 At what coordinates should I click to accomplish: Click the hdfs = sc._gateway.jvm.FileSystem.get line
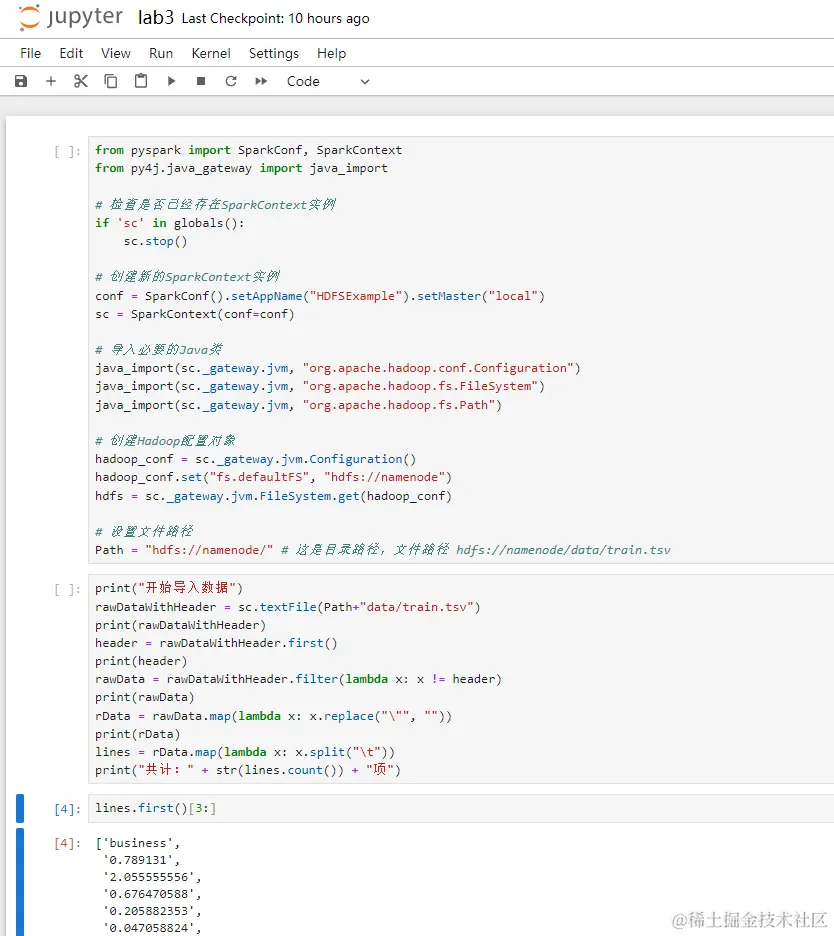pos(273,496)
